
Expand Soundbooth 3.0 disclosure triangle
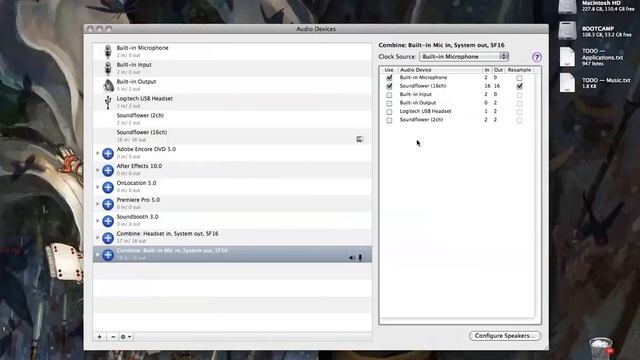pyautogui.click(x=98, y=220)
